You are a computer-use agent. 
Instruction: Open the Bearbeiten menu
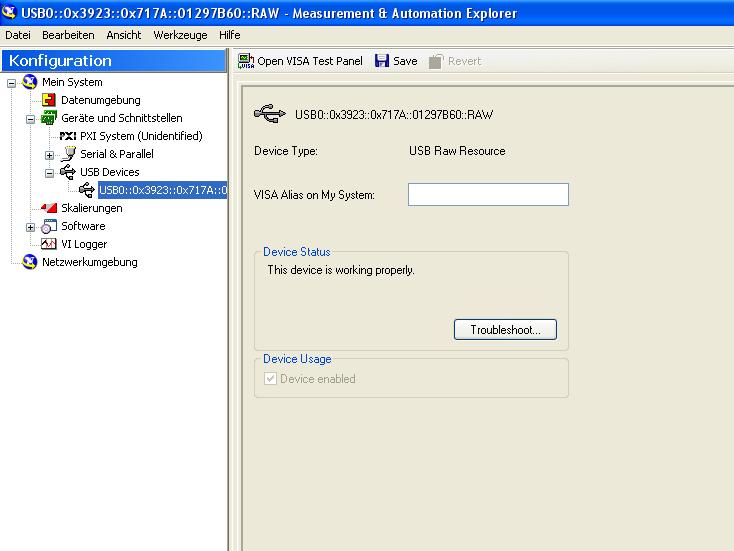coord(68,35)
